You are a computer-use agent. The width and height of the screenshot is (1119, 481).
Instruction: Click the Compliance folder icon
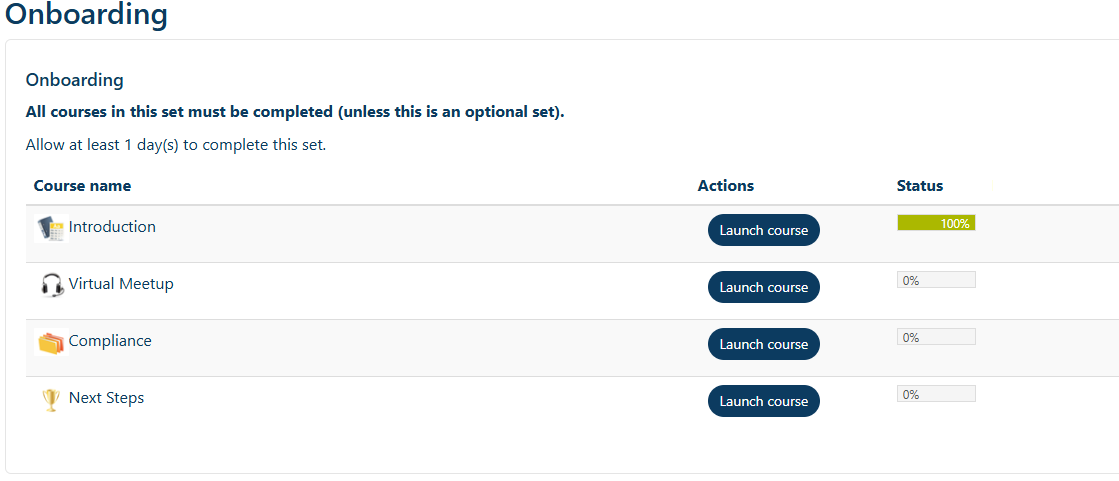[x=51, y=343]
